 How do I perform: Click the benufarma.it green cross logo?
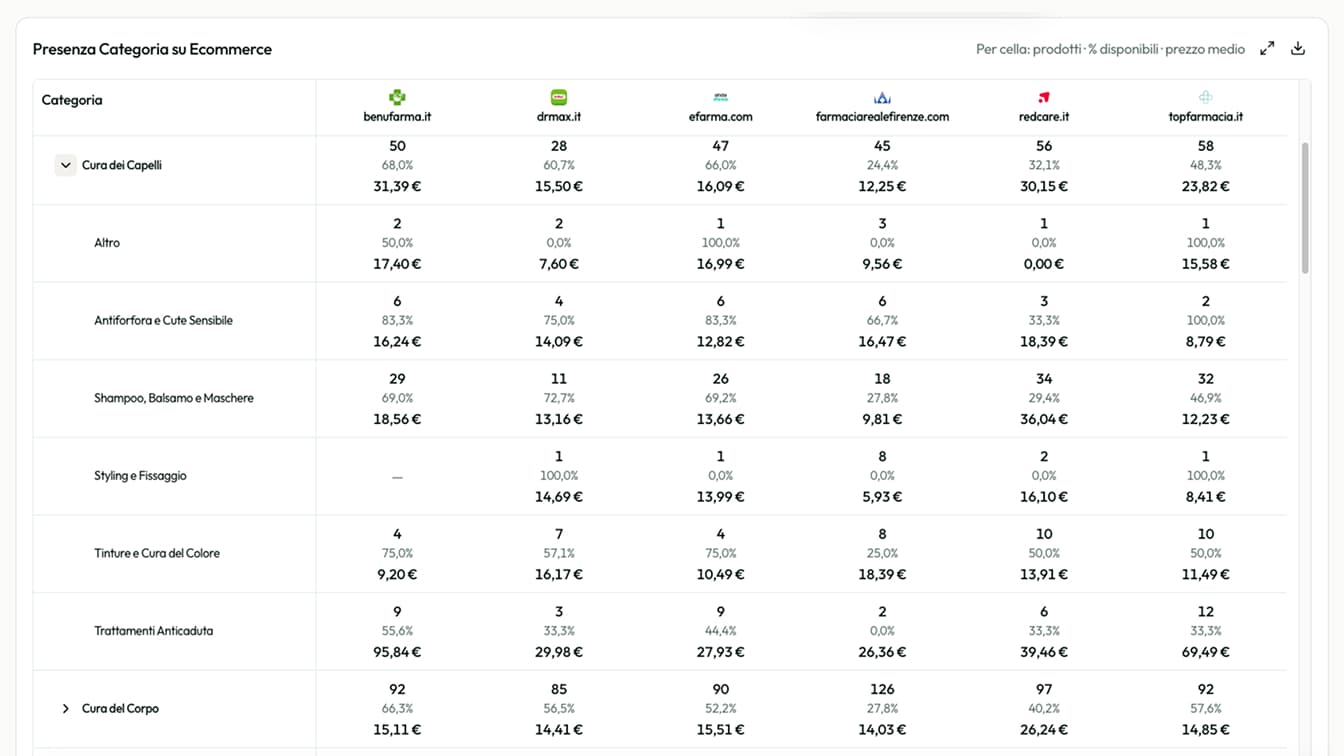click(397, 97)
